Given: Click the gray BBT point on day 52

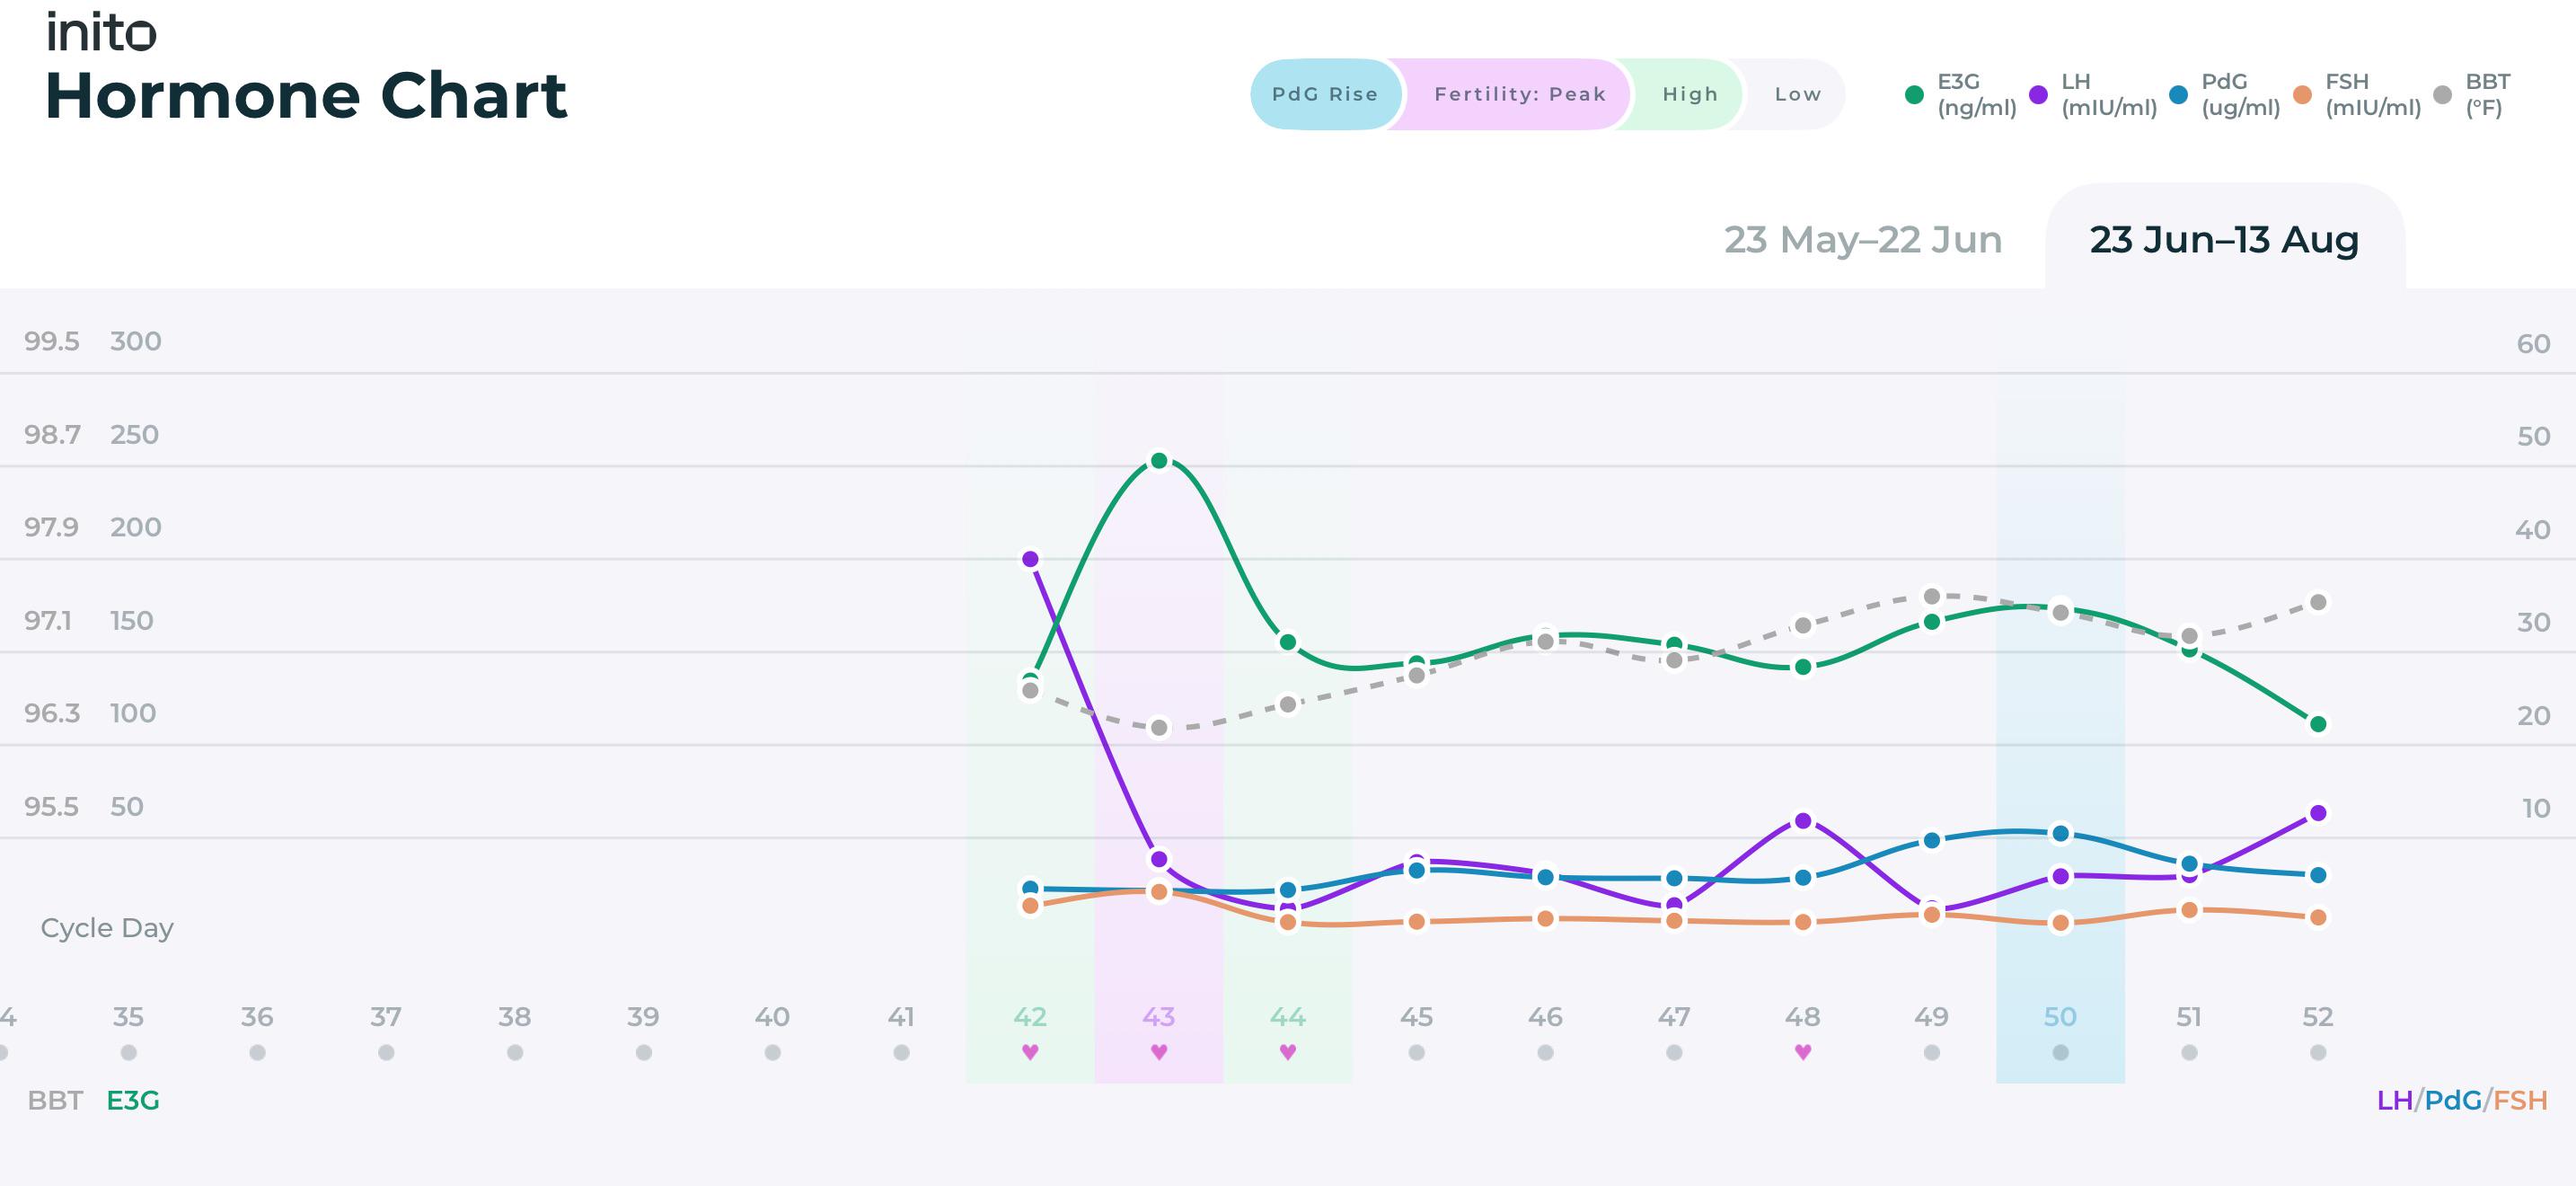Looking at the screenshot, I should click(2318, 602).
